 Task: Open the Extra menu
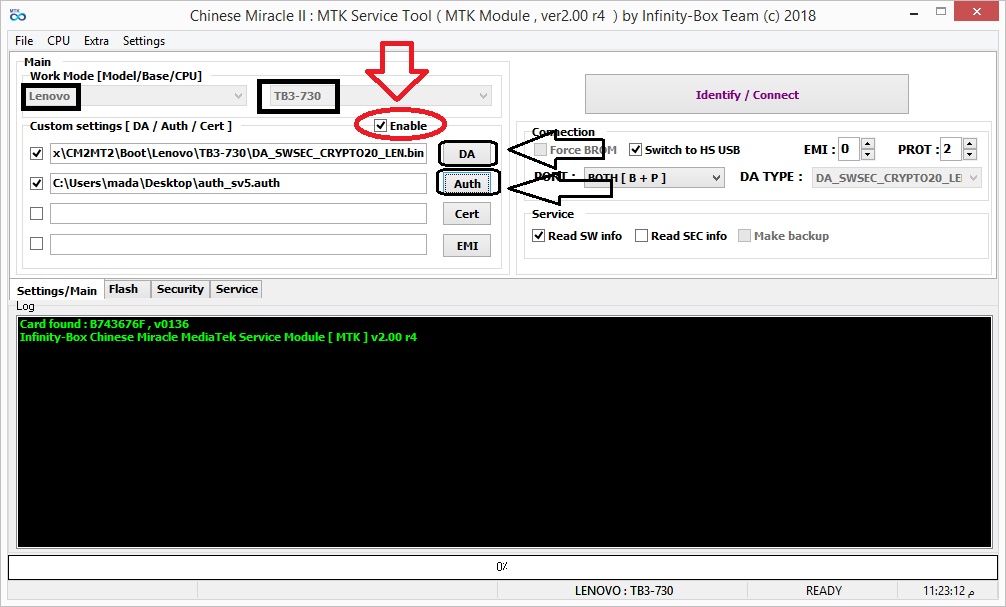[96, 40]
